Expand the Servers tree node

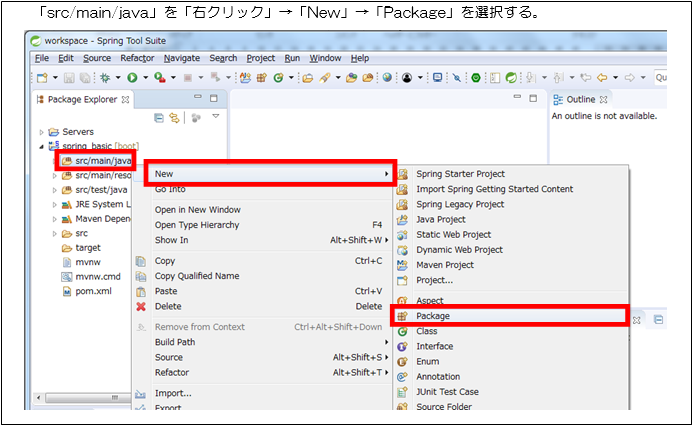click(x=42, y=132)
